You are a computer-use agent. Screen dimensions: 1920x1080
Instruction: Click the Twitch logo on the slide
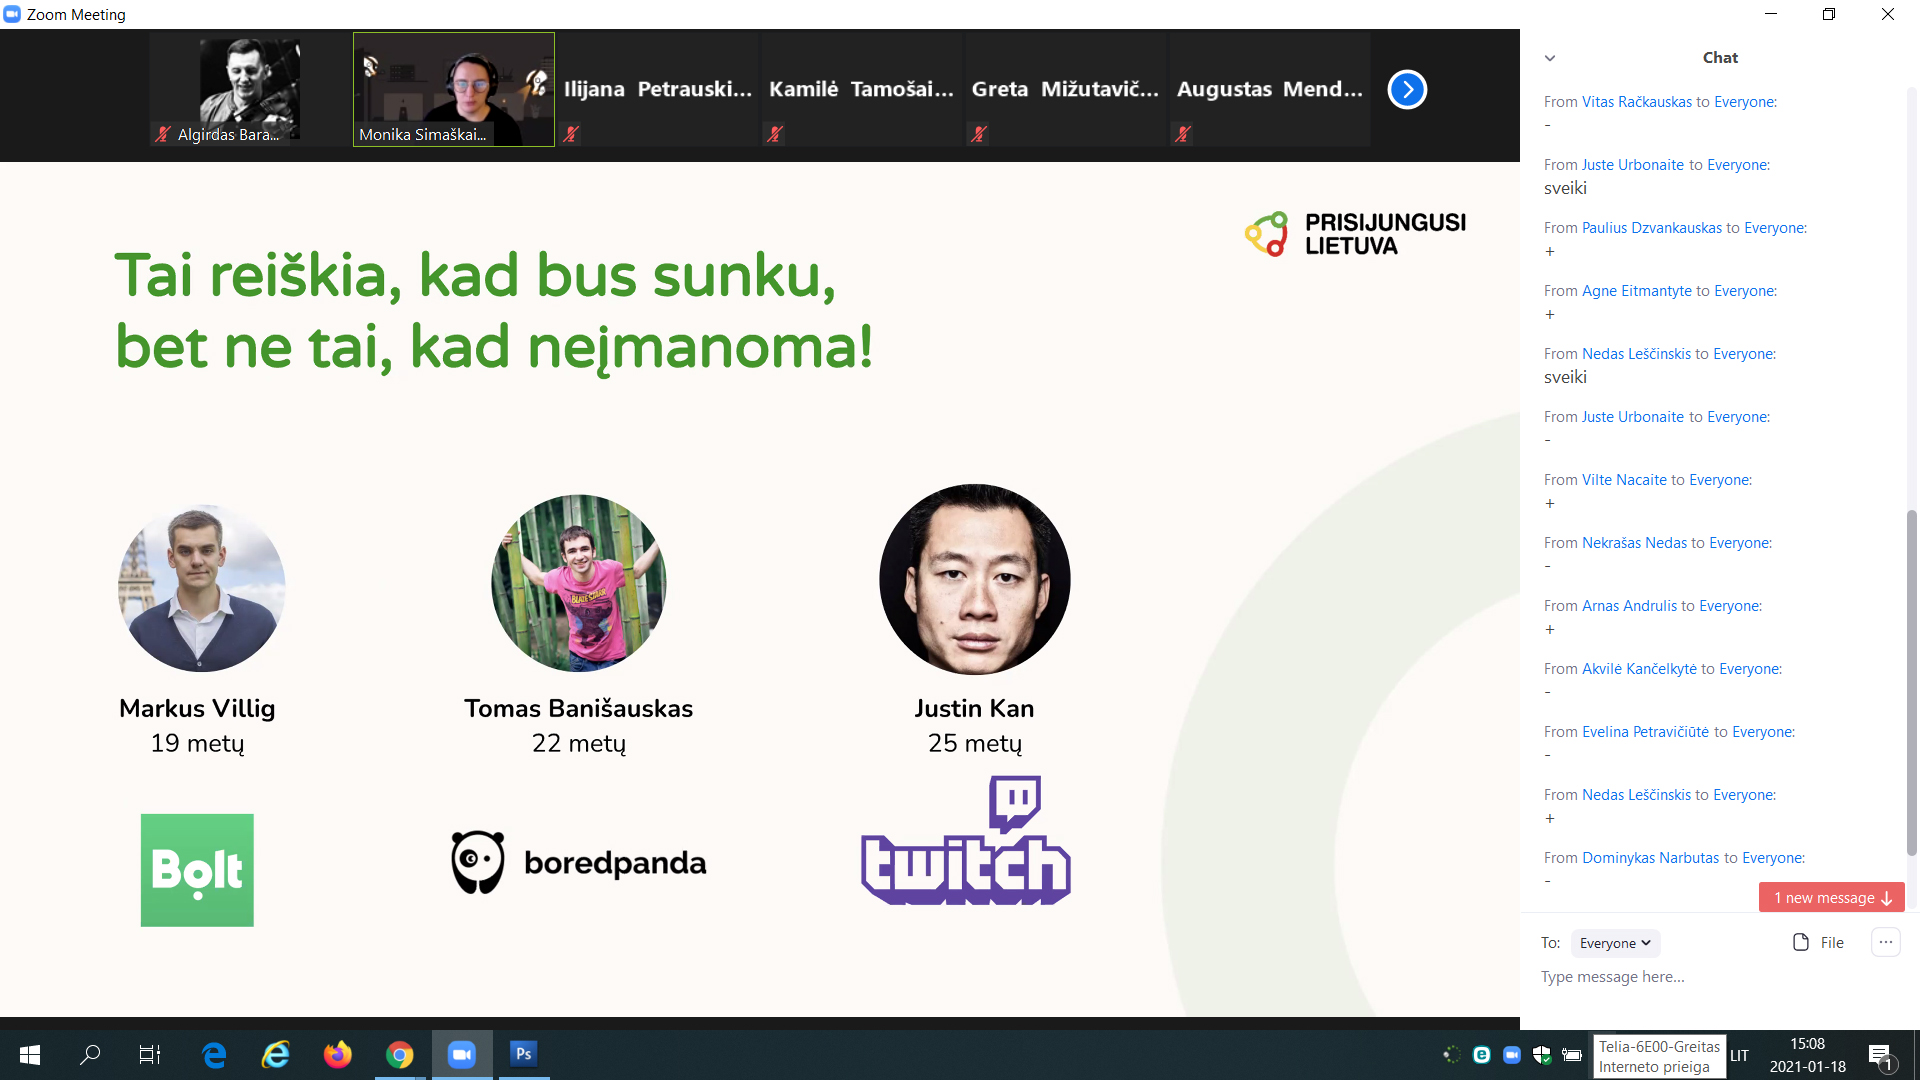coord(966,840)
